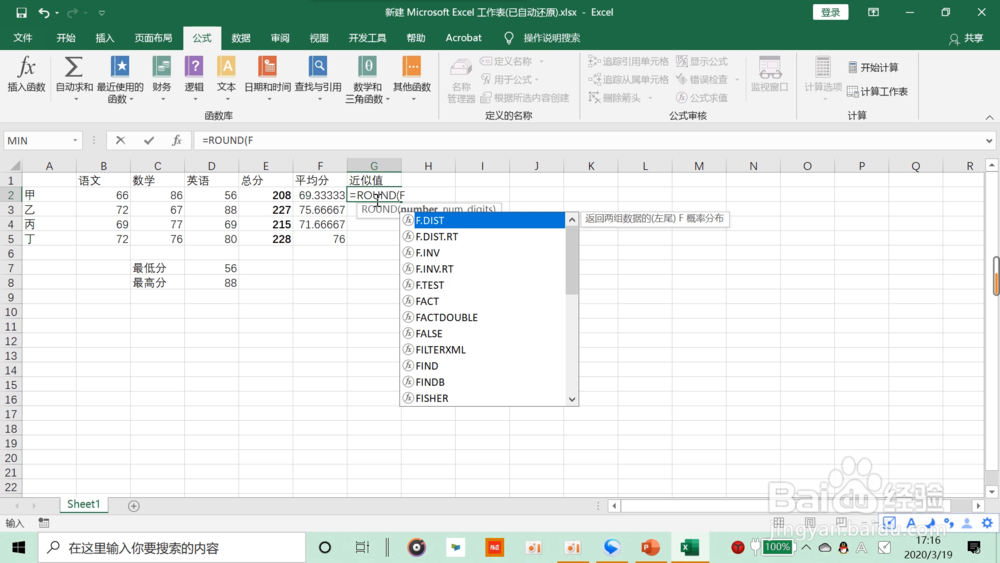Open Calculation Options (计算选项)
The image size is (1000, 563).
[x=823, y=78]
